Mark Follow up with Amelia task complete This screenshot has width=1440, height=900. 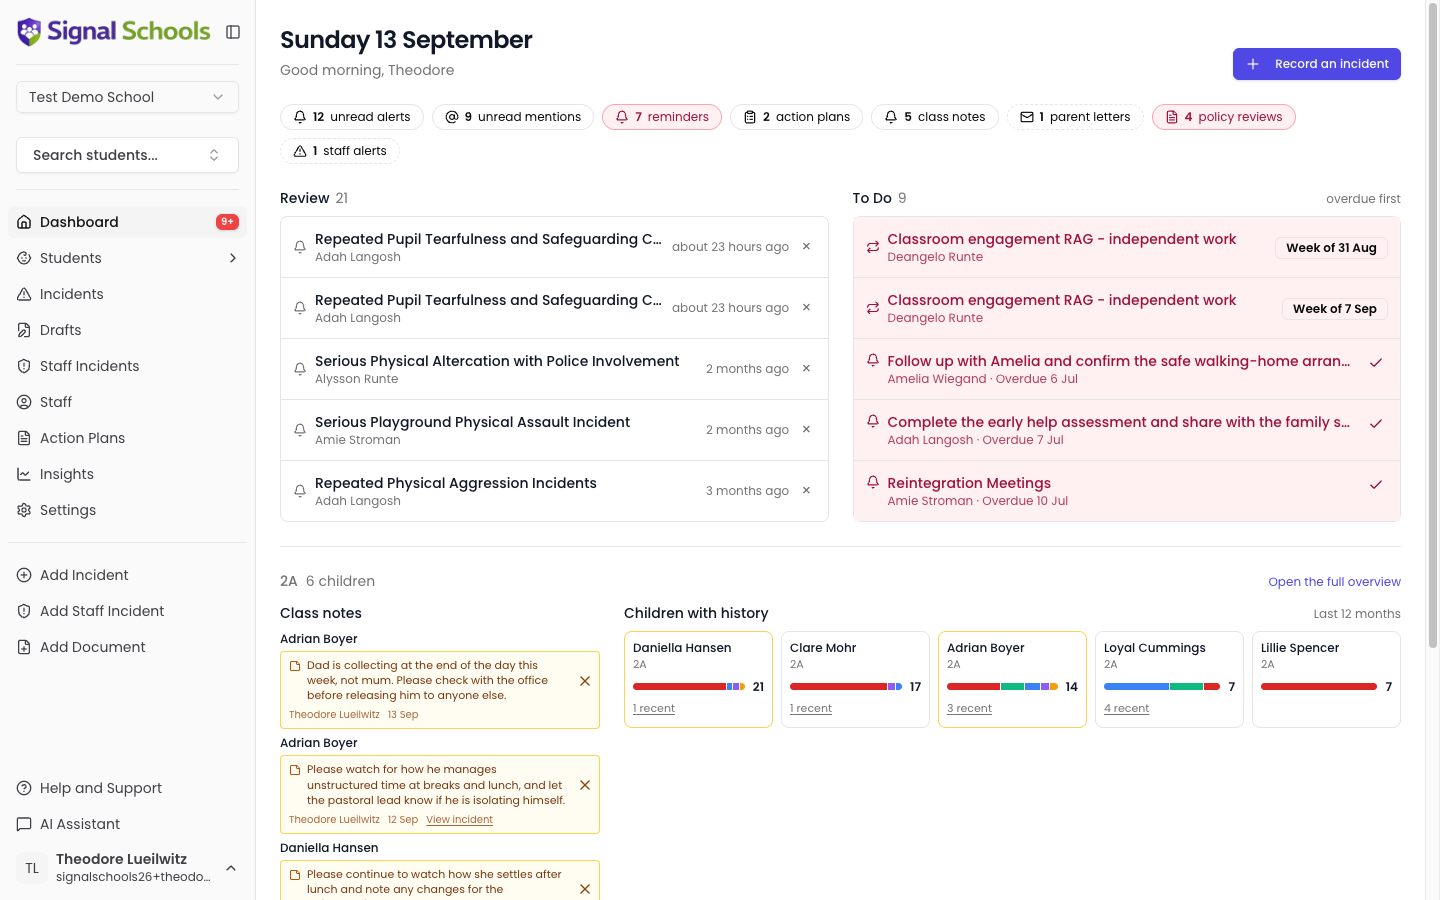tap(1376, 362)
